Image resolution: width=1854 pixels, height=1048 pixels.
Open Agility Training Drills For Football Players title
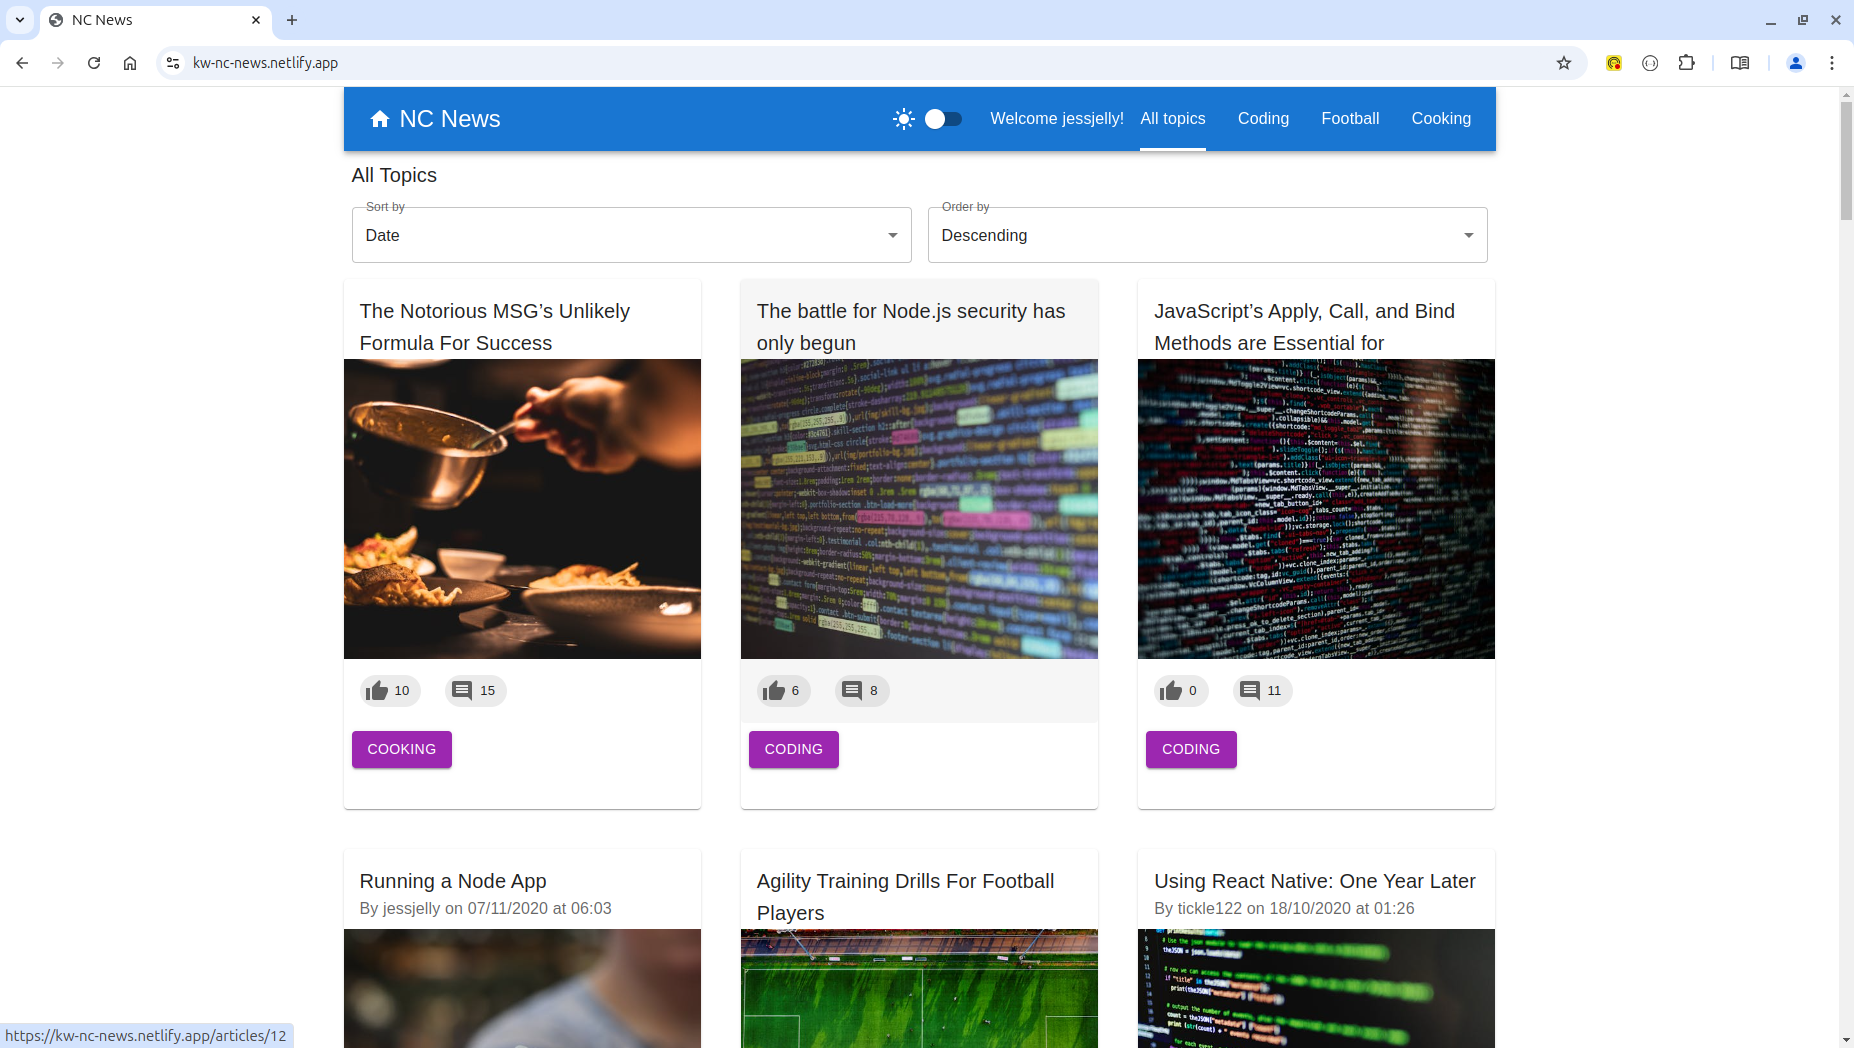905,897
